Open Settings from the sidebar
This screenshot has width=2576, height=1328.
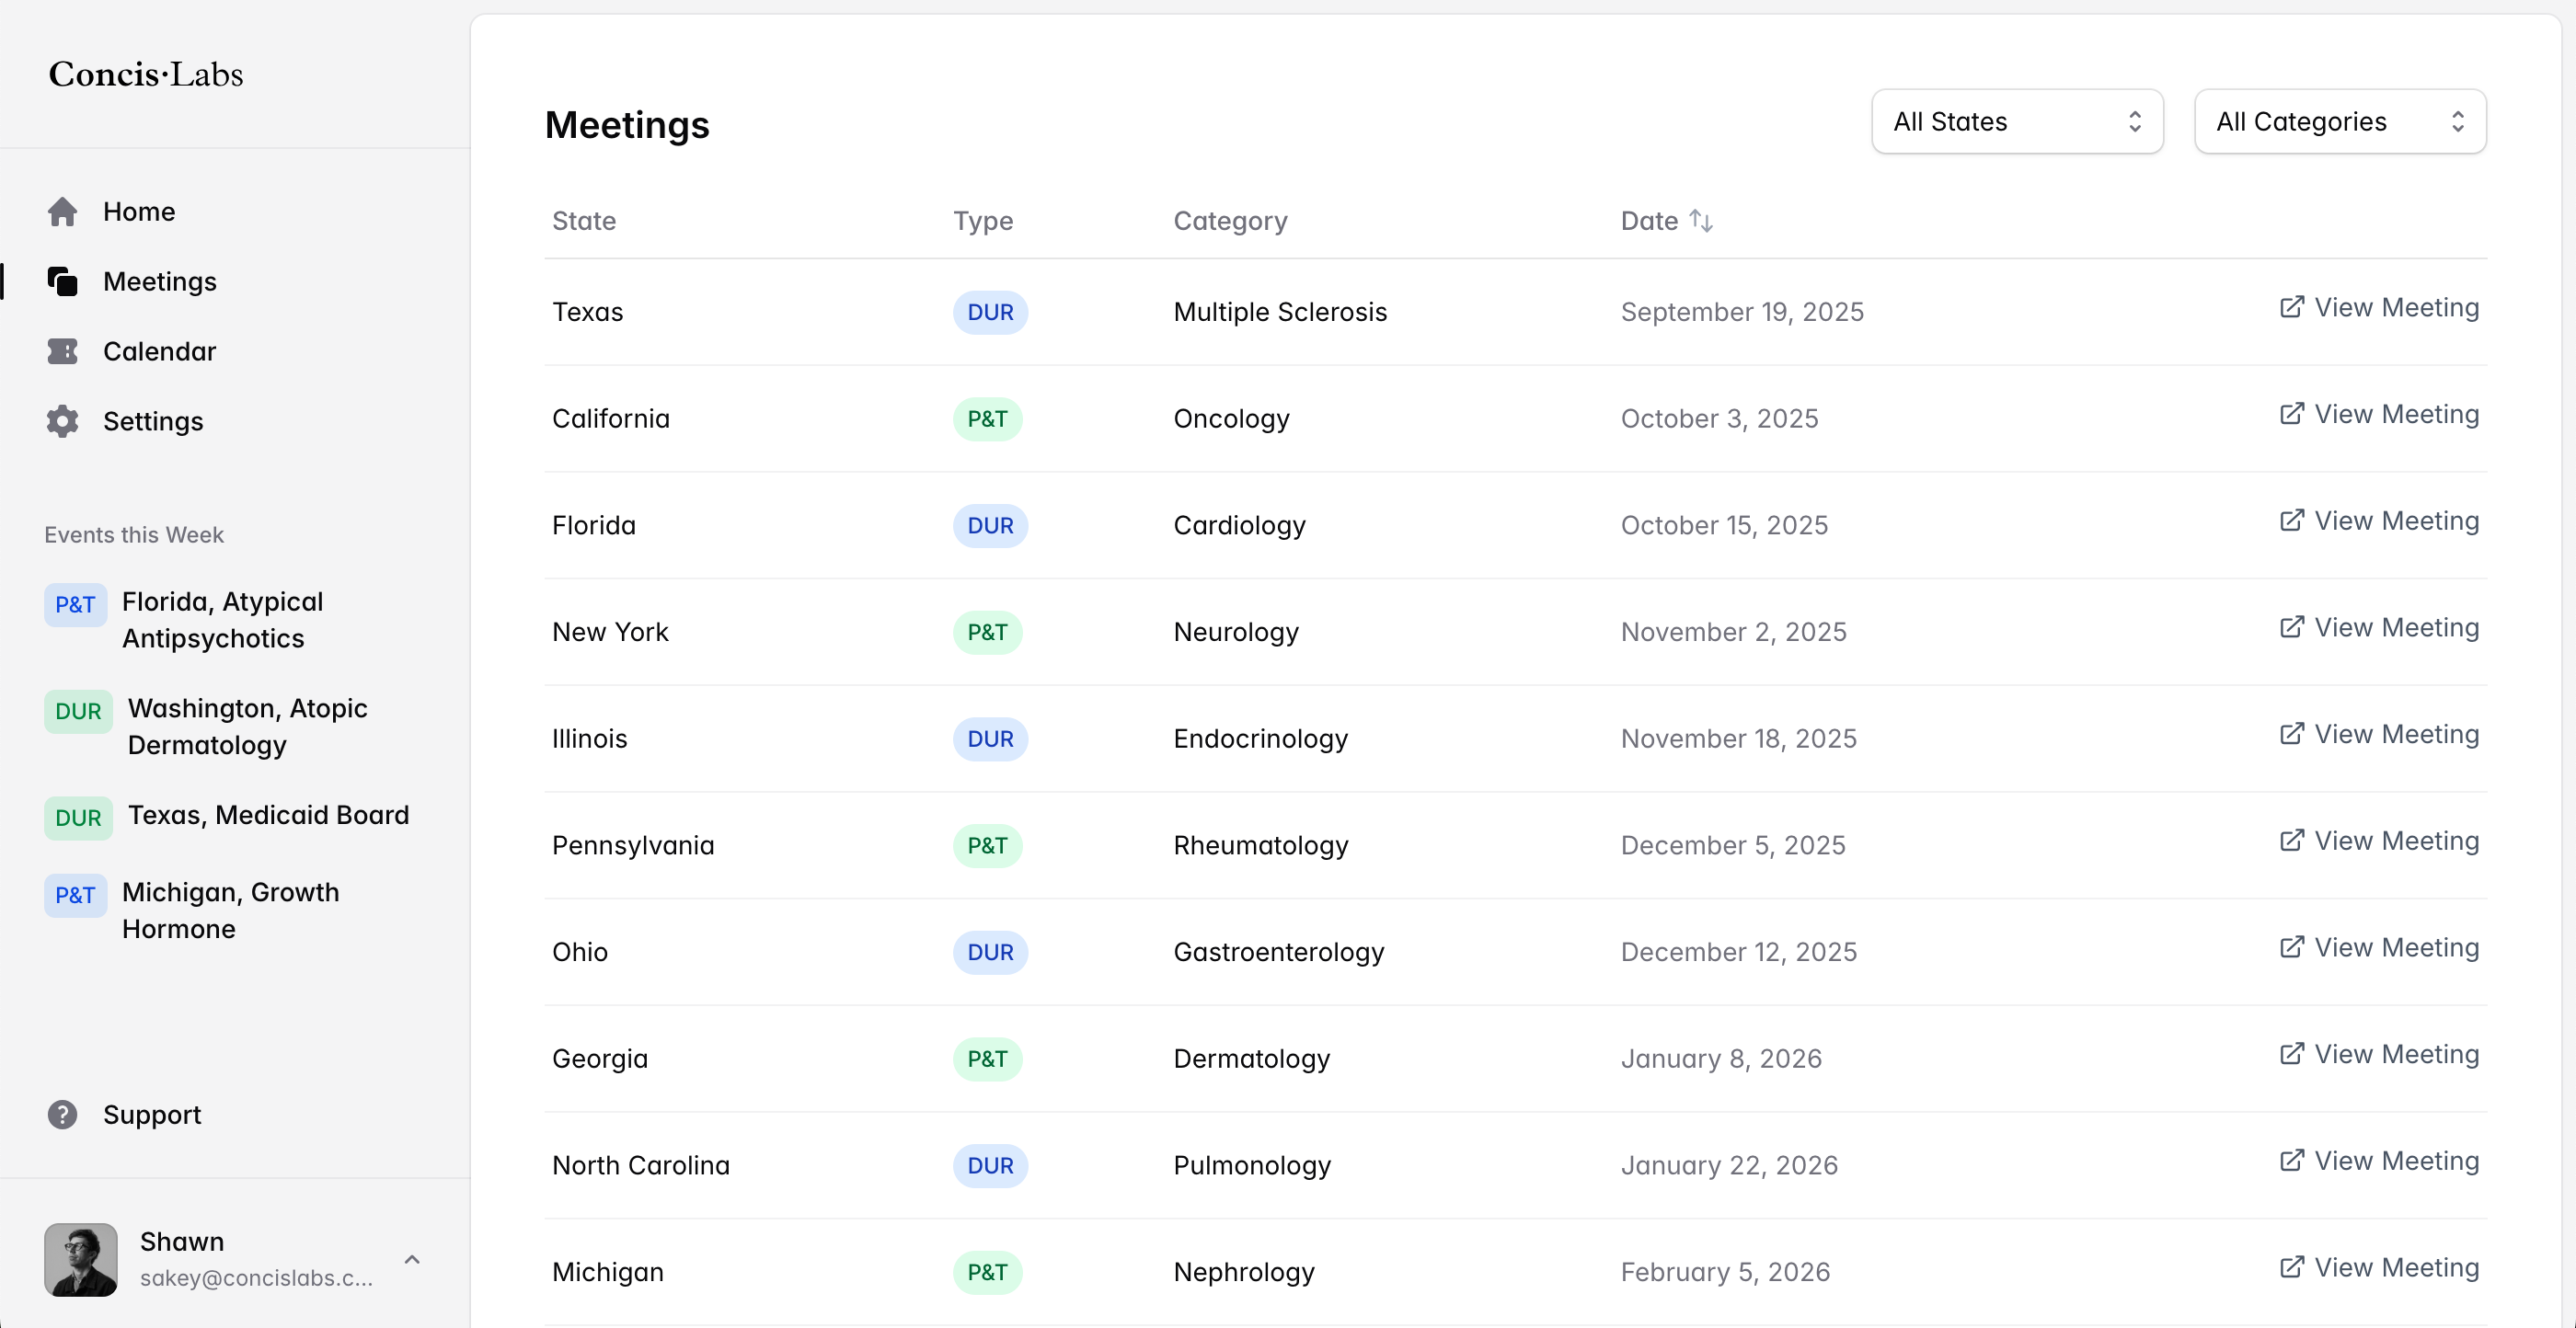tap(153, 421)
